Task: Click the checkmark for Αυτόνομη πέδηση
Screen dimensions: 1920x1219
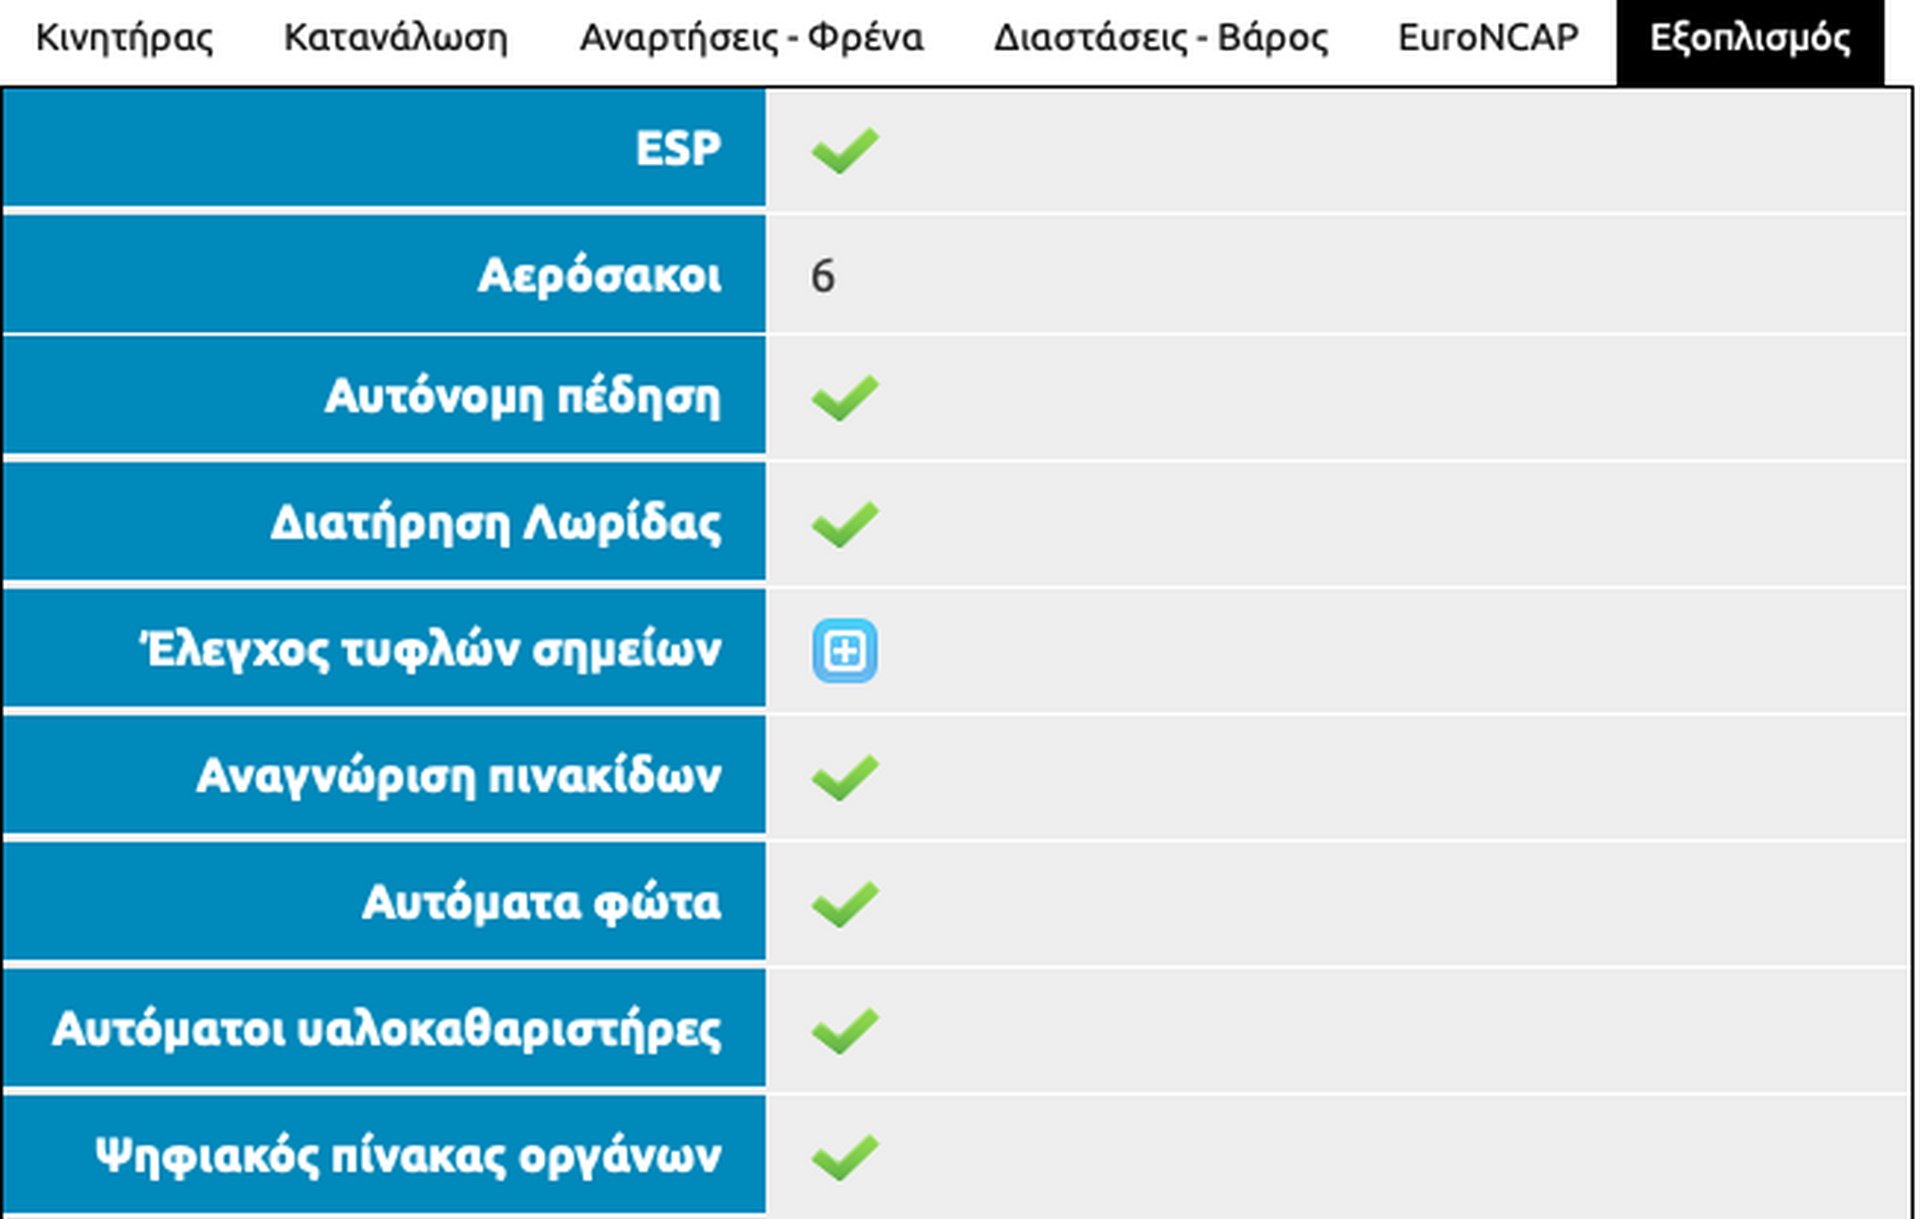Action: 845,398
